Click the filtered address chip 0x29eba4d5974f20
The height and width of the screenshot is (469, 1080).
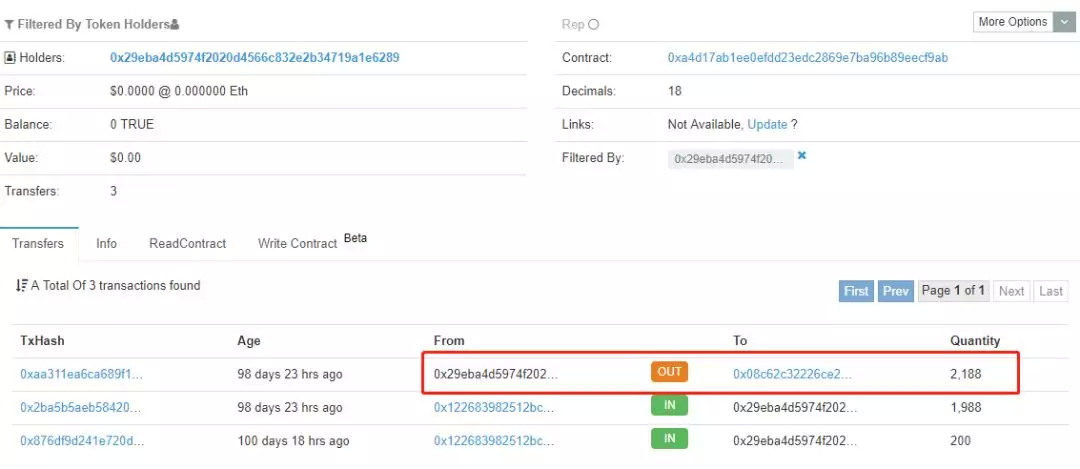click(x=729, y=158)
